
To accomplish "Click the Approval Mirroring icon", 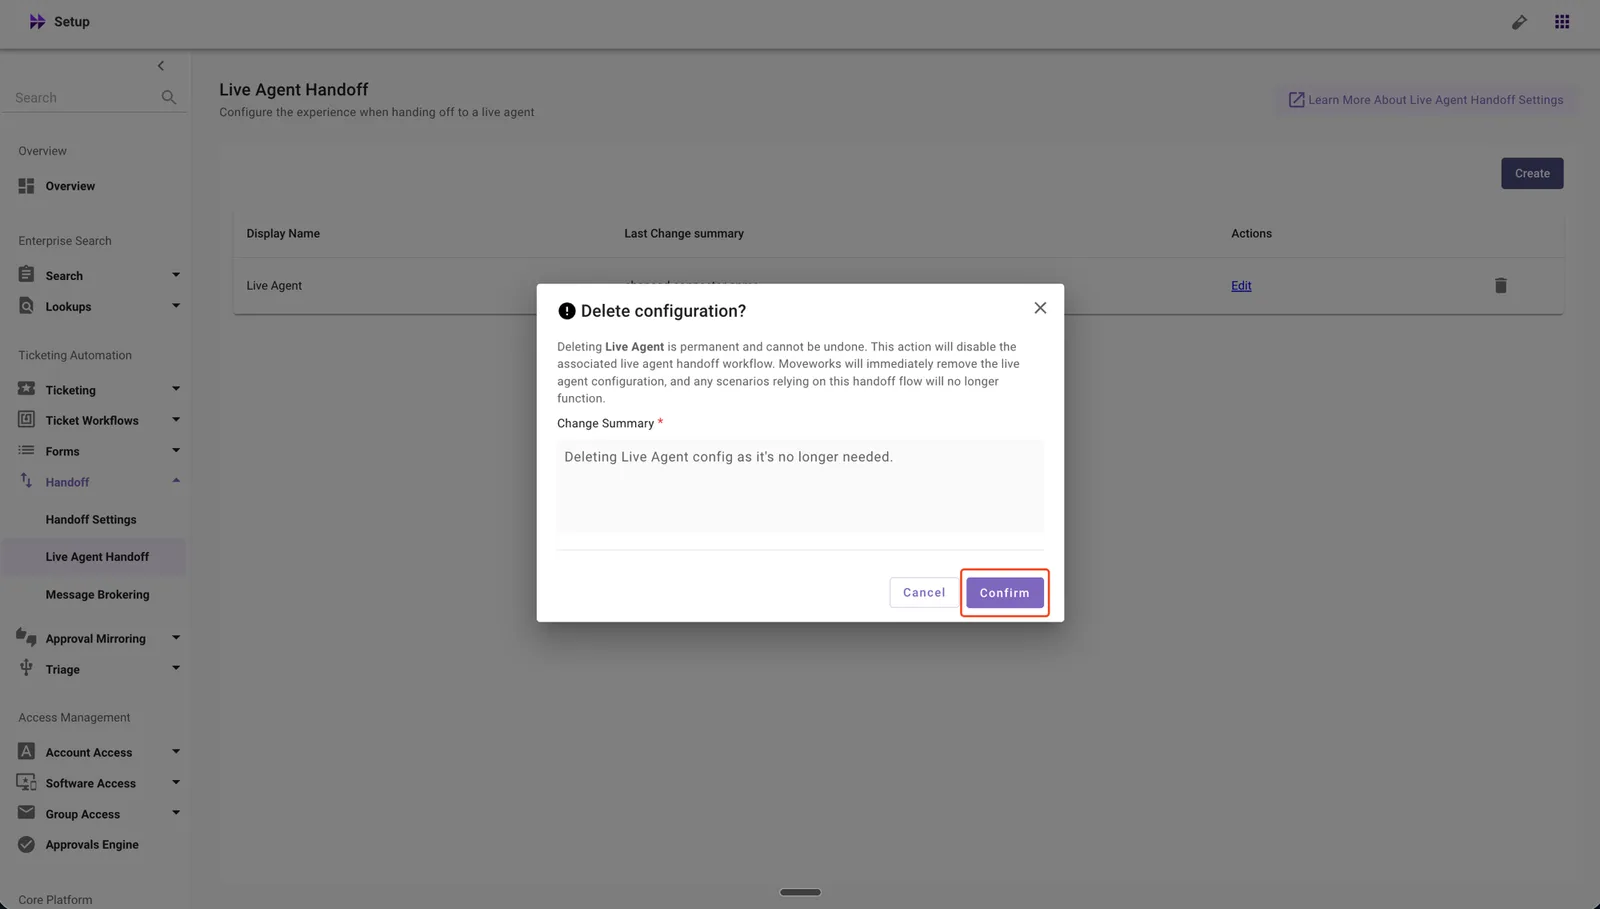I will pos(26,637).
